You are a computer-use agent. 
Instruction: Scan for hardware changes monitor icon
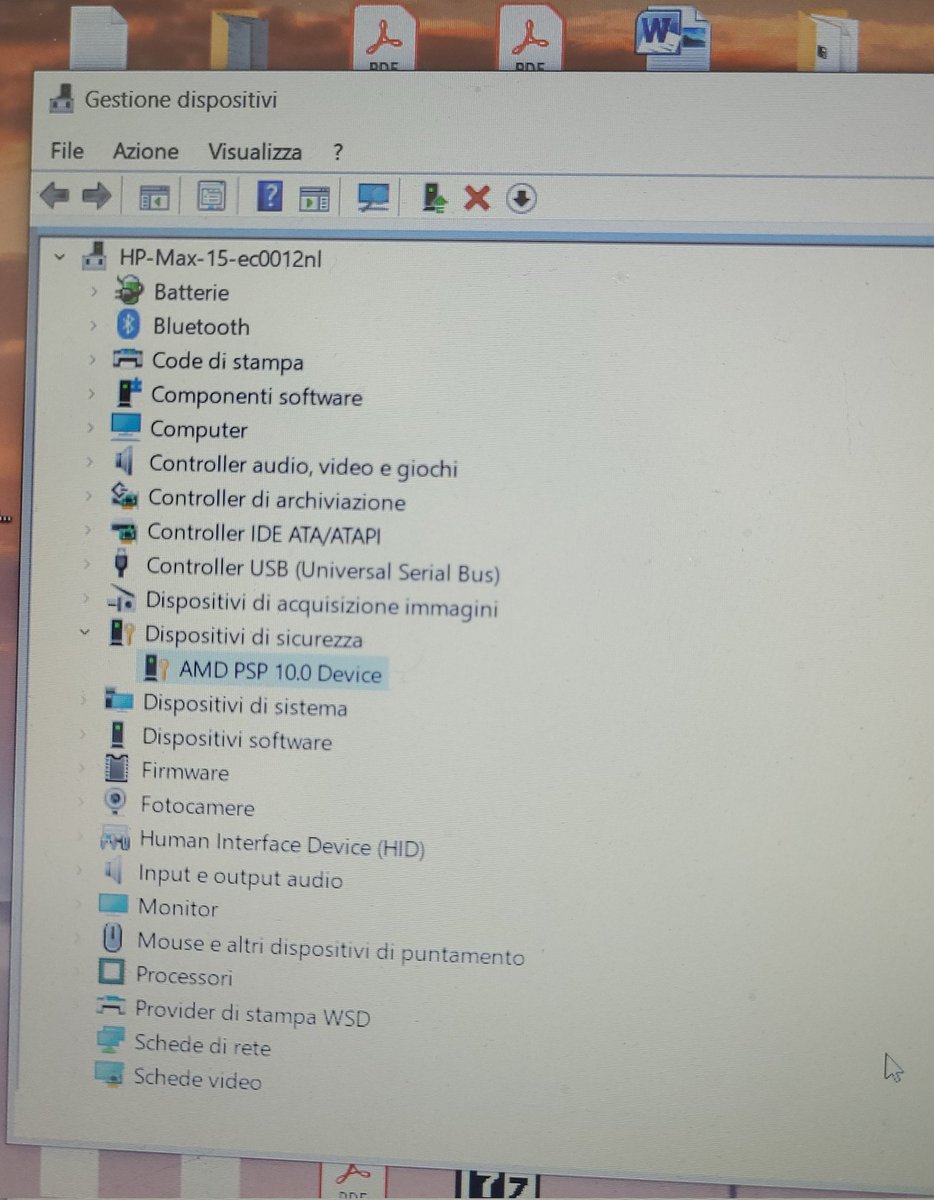click(373, 197)
